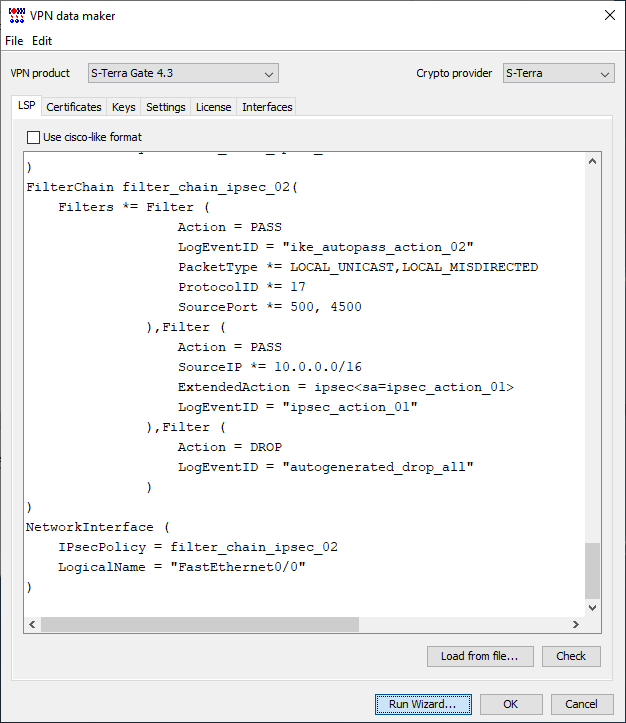
Task: Launch the Run Wizard... button
Action: pos(422,704)
